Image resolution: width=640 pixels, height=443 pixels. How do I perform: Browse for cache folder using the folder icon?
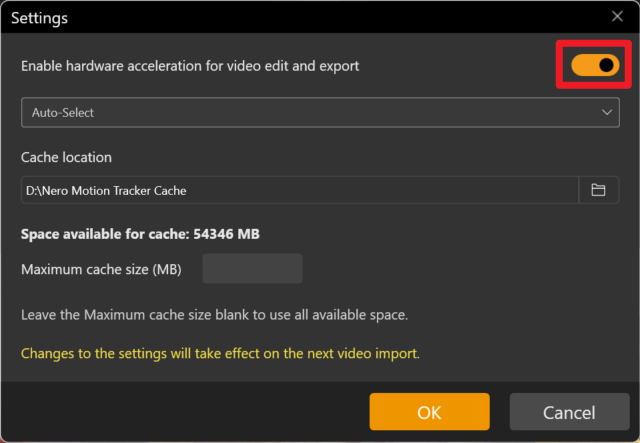click(x=599, y=190)
